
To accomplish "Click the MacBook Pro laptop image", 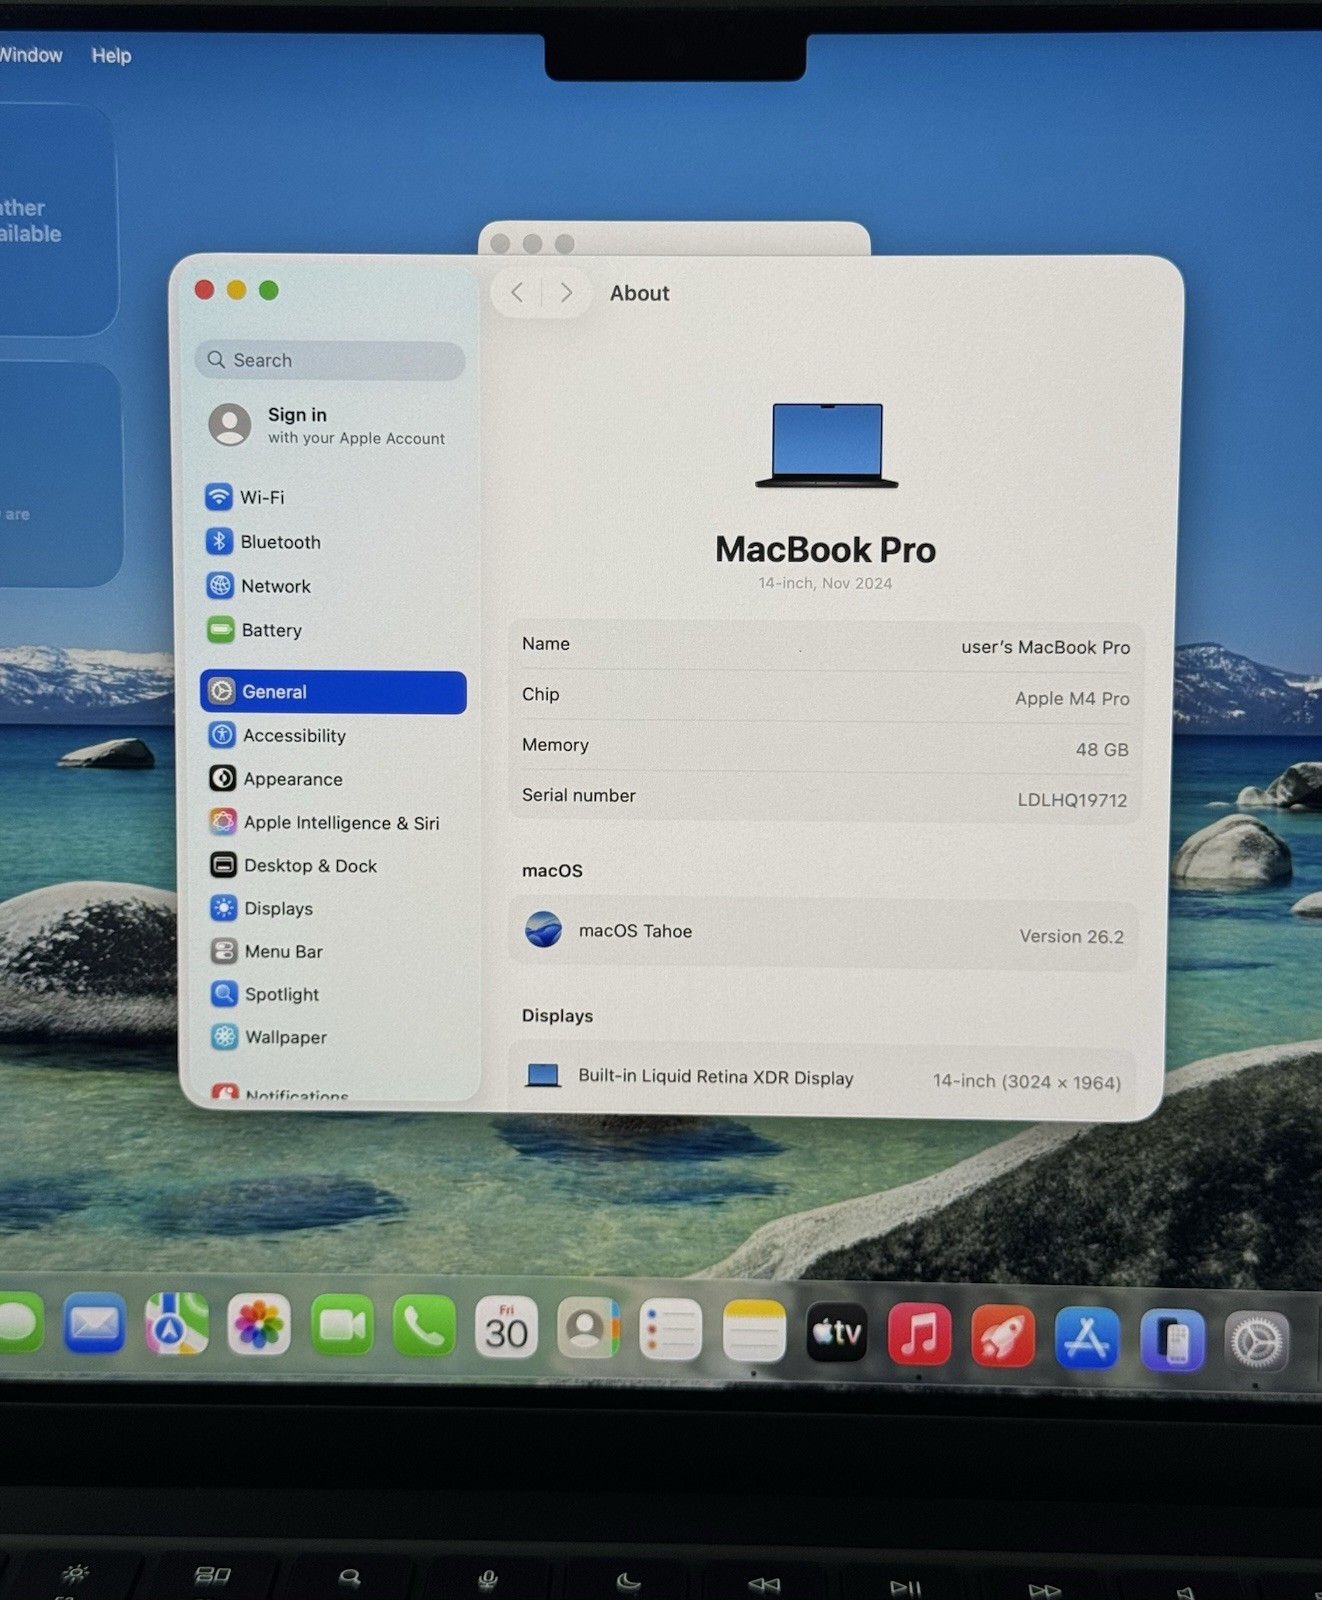I will (x=827, y=445).
